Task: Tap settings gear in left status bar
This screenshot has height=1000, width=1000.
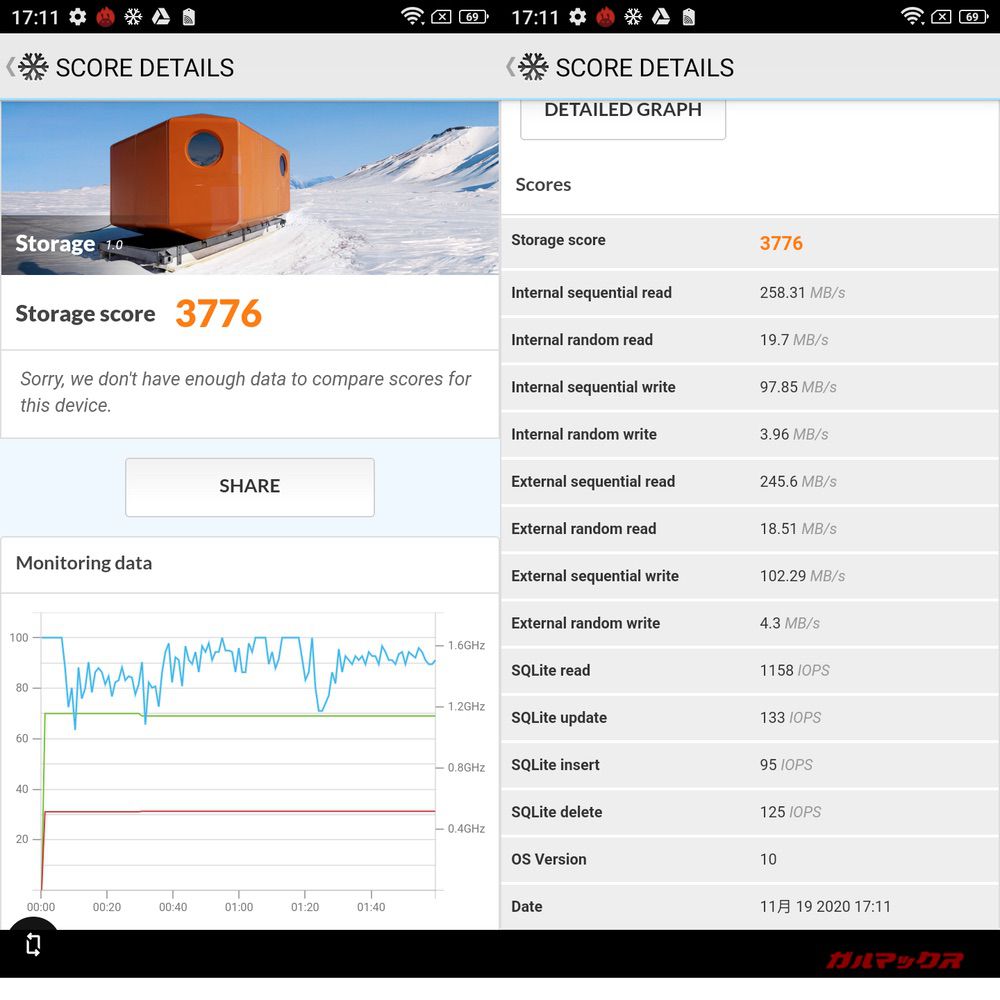Action: tap(77, 16)
